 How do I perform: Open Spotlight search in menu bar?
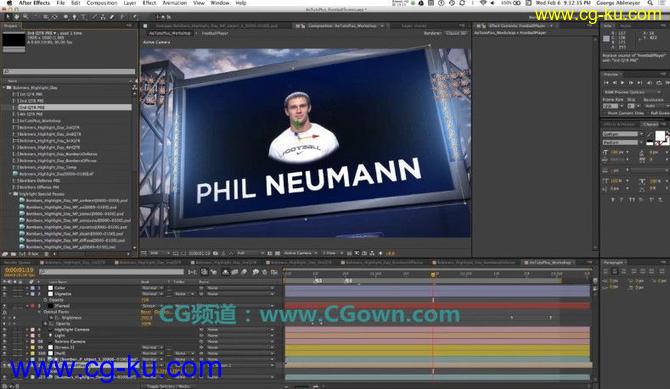(x=650, y=3)
